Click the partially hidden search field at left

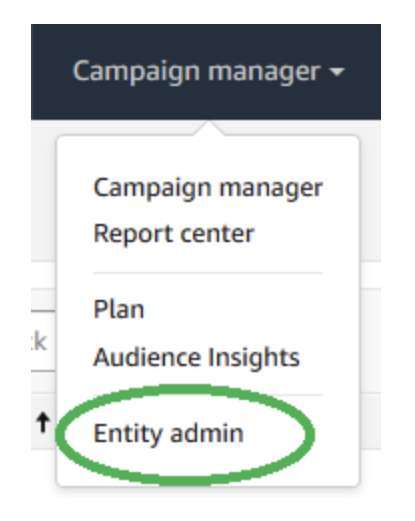pos(43,341)
